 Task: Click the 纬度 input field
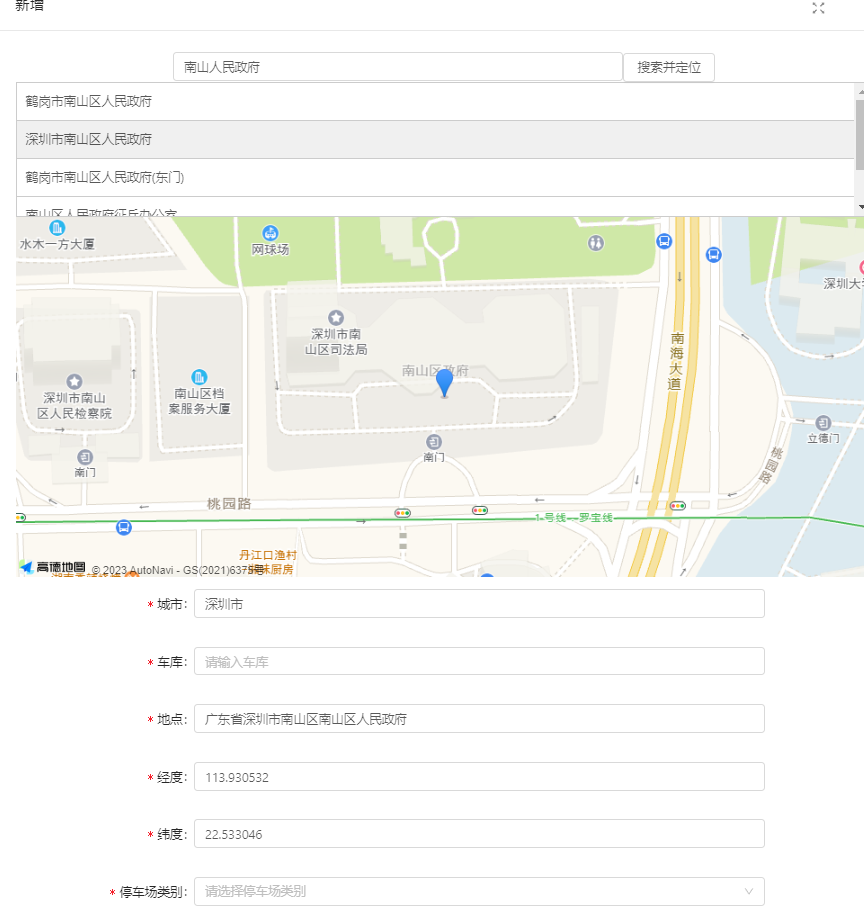click(479, 834)
